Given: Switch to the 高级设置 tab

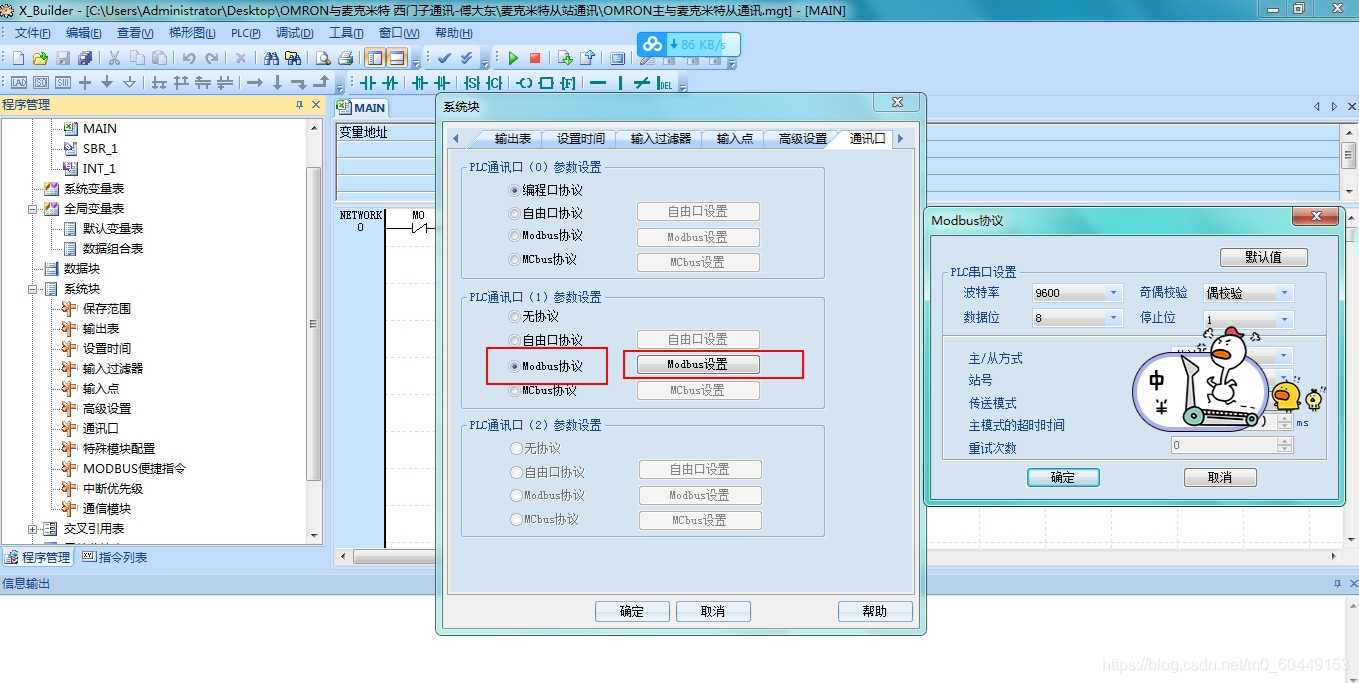Looking at the screenshot, I should pyautogui.click(x=803, y=139).
